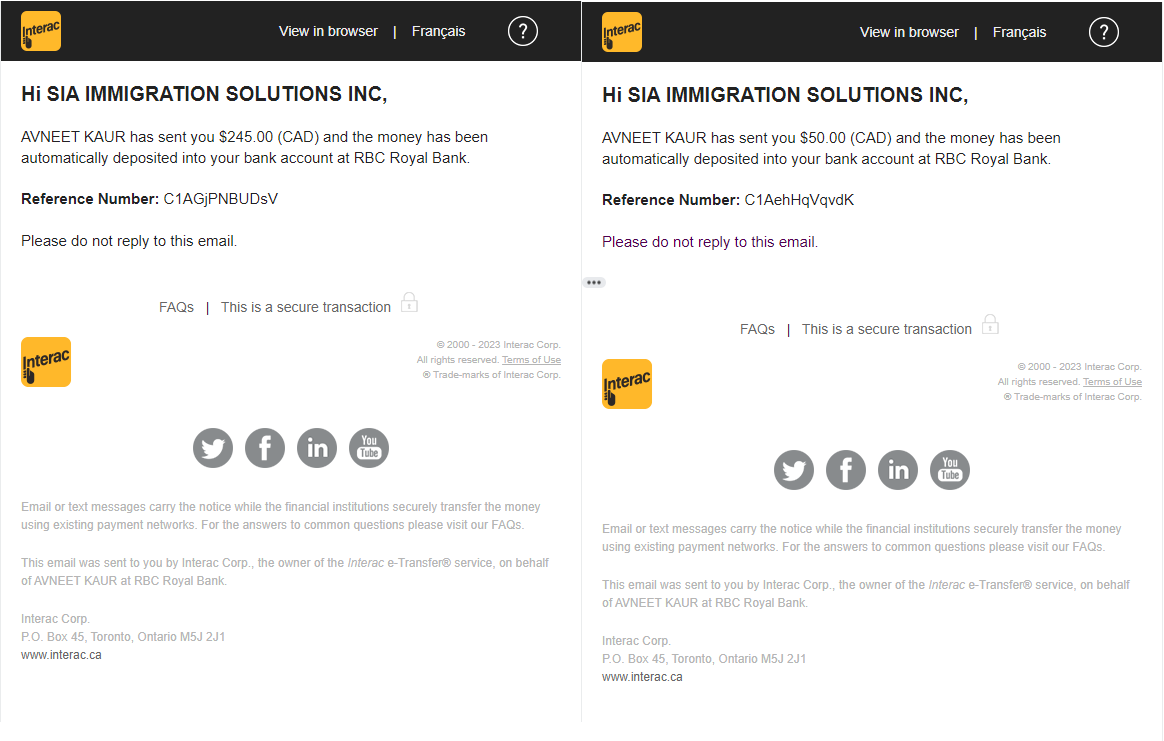
Task: Open Terms of Use in left email footer
Action: click(532, 360)
